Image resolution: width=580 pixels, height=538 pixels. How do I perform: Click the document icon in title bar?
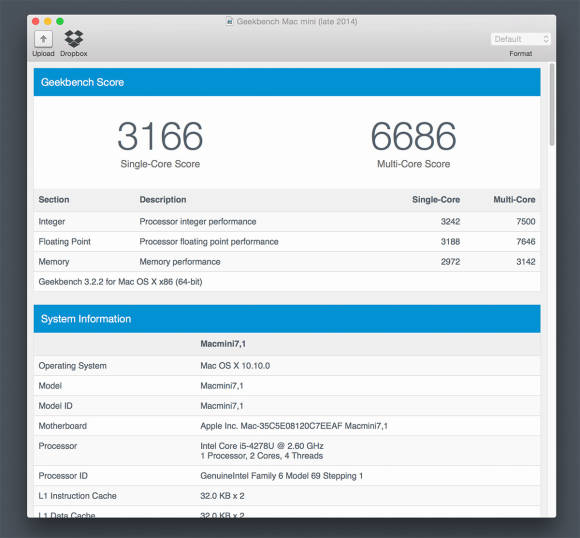(x=230, y=21)
